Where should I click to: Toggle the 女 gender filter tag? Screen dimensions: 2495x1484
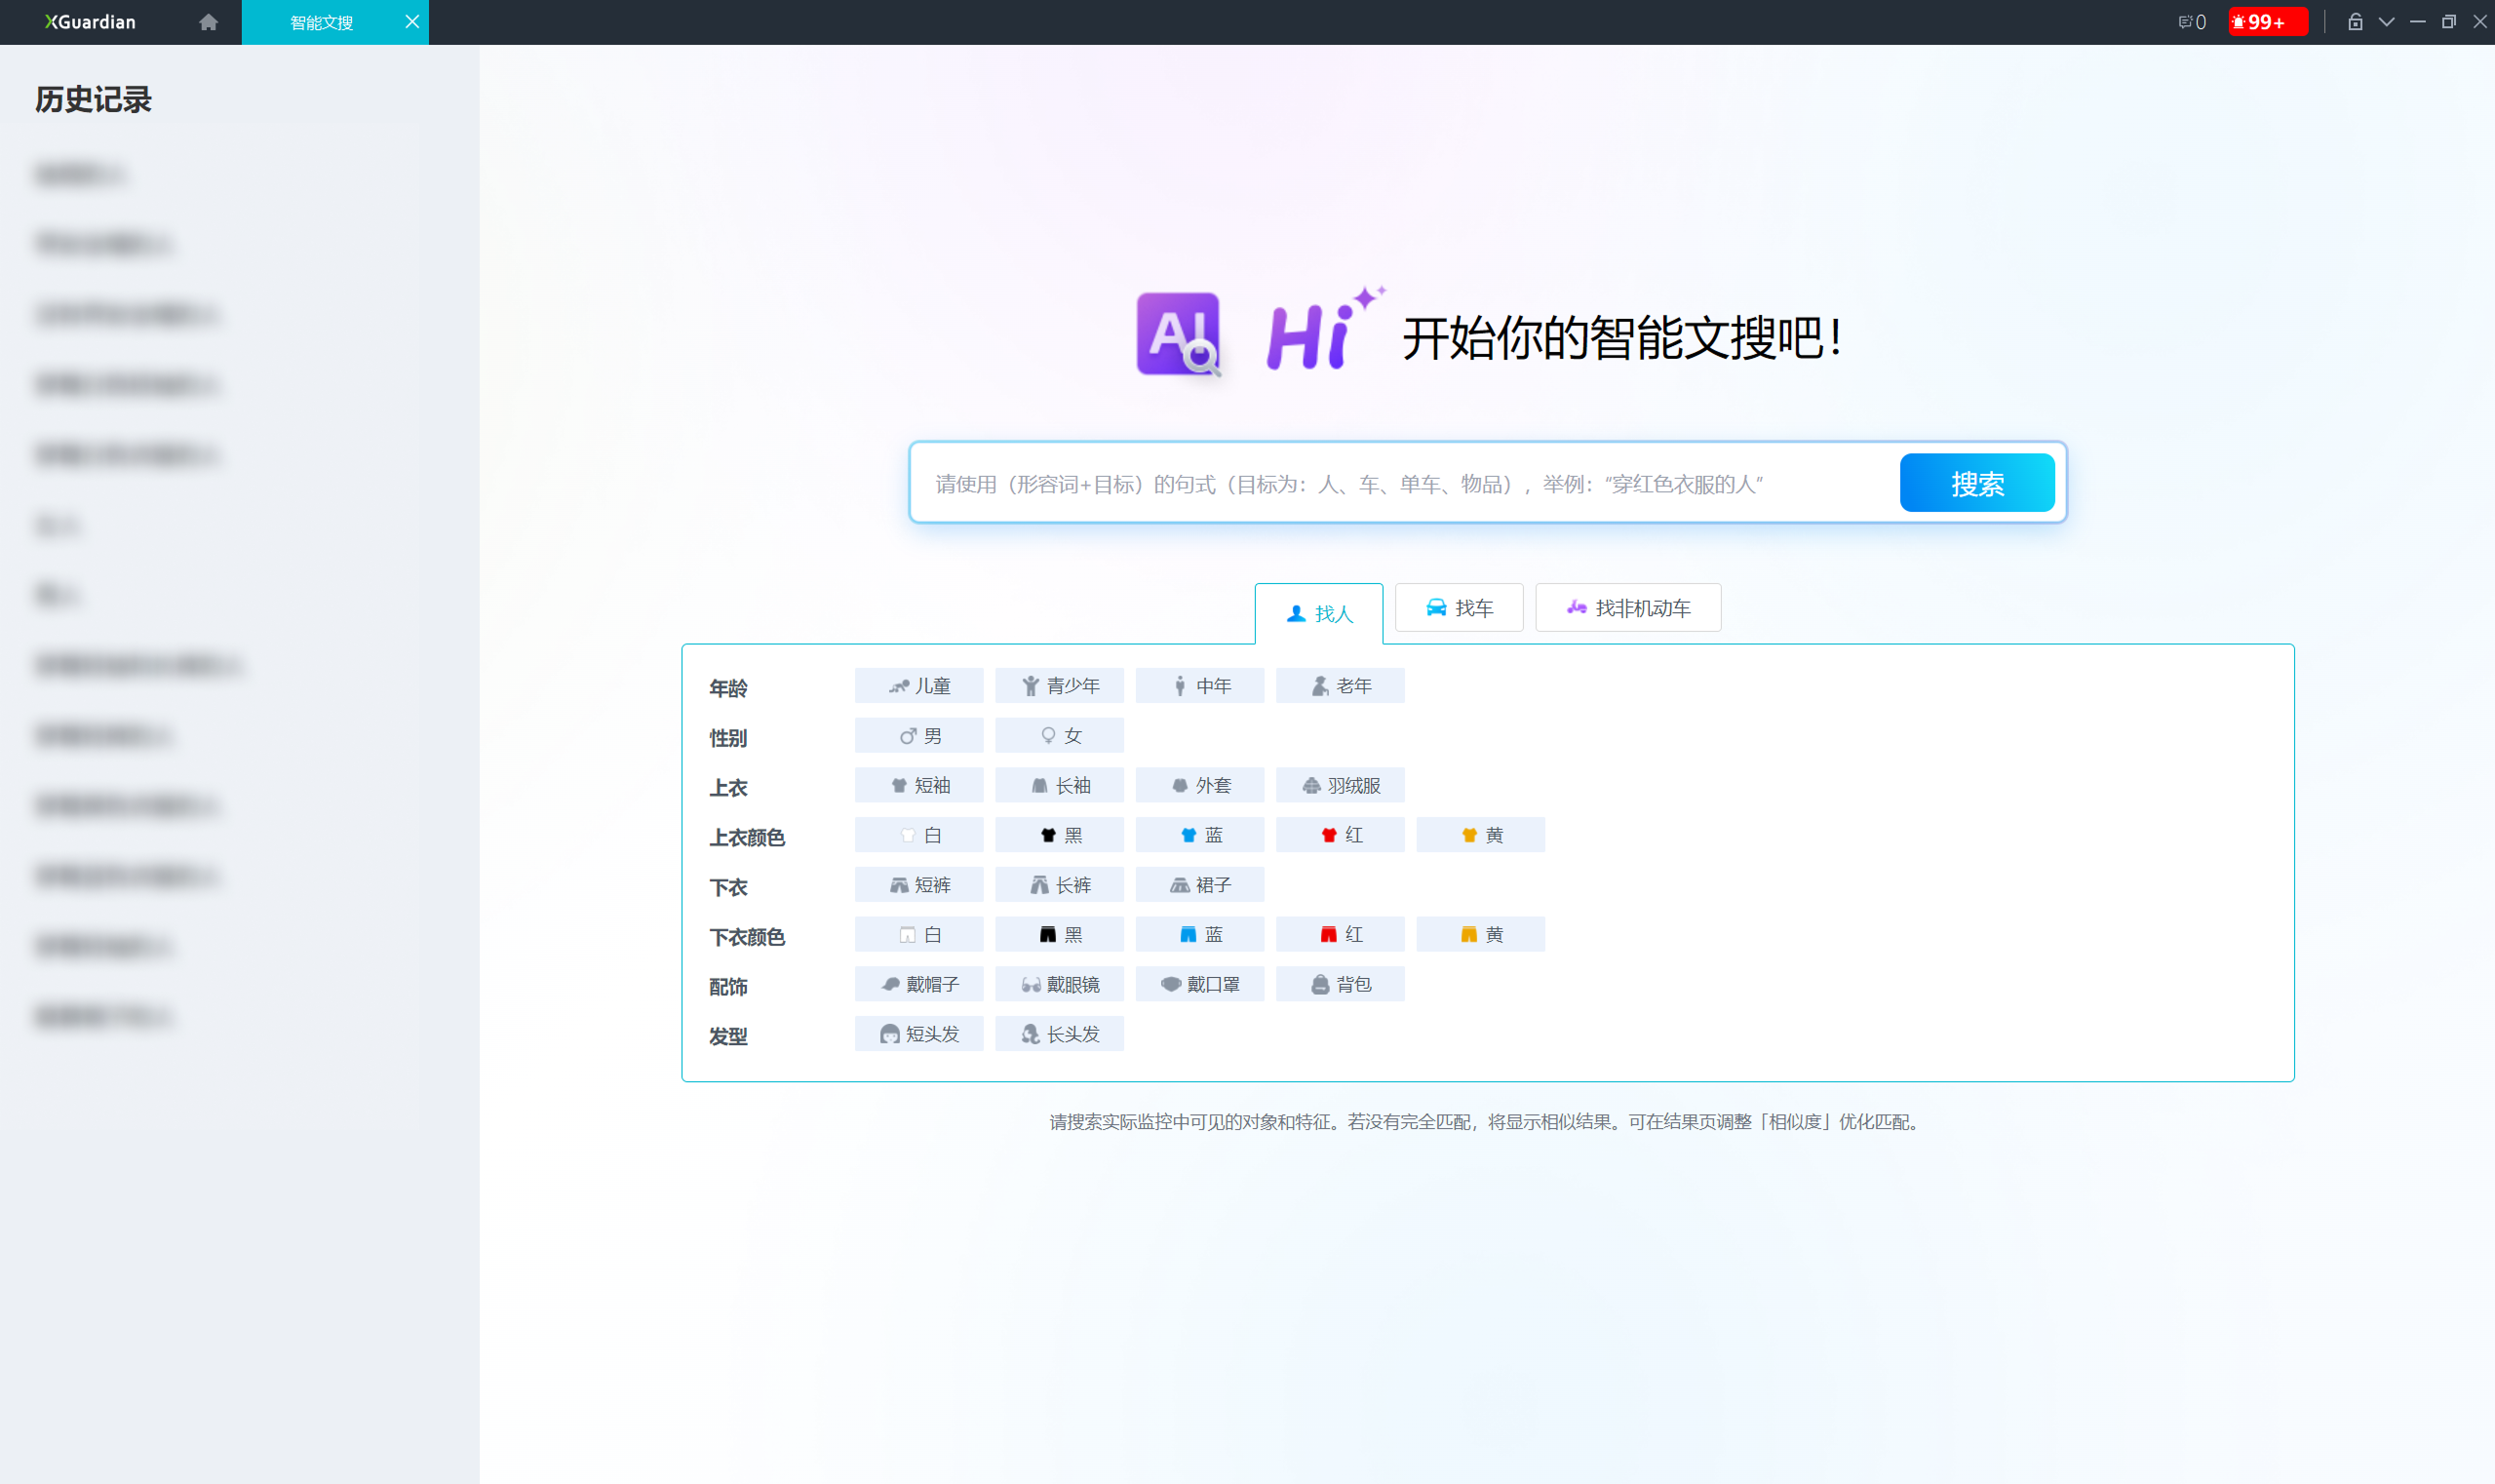[1059, 736]
